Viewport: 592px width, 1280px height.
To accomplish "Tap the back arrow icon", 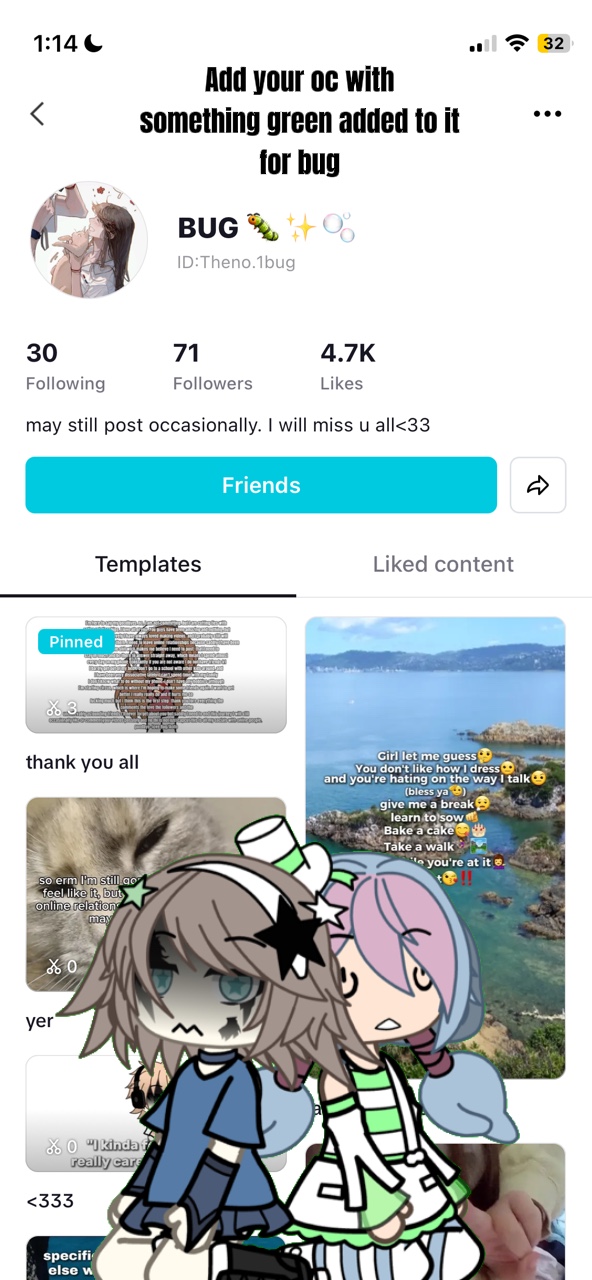I will pyautogui.click(x=37, y=114).
